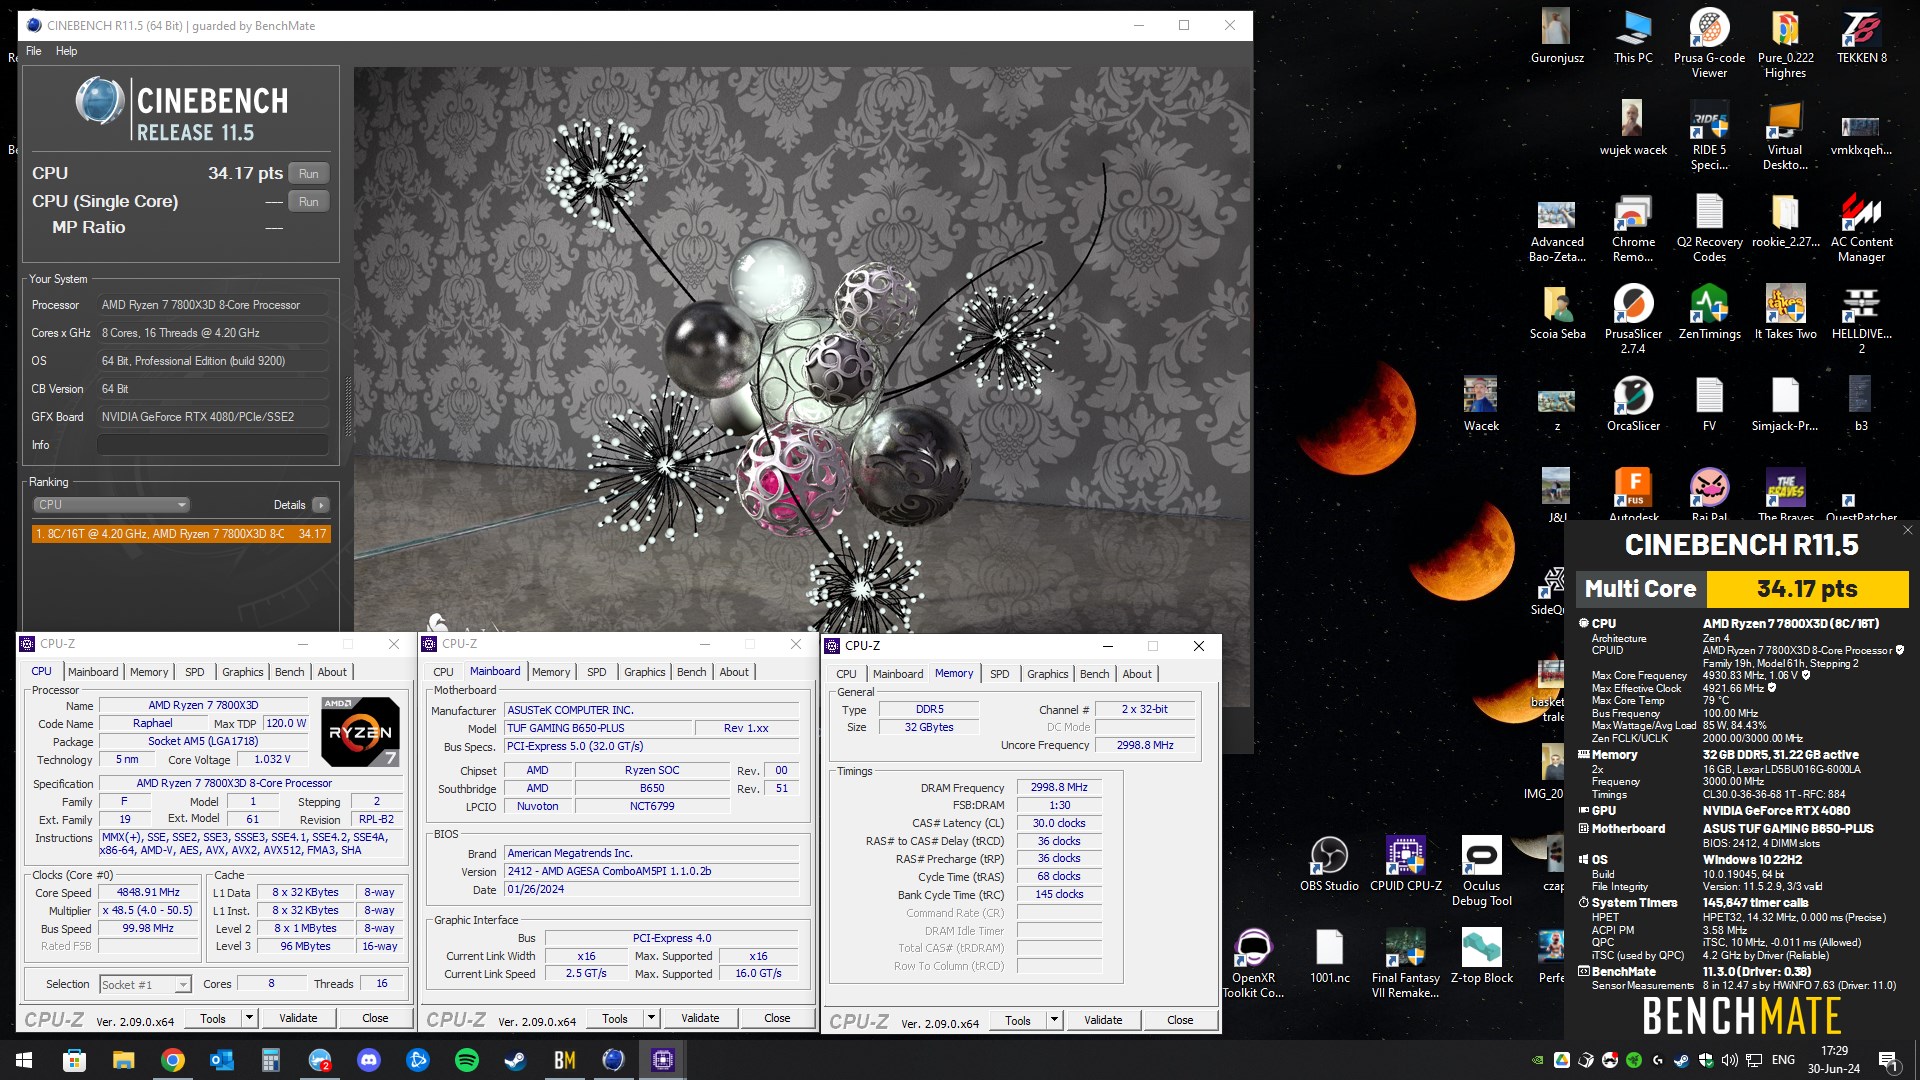Viewport: 1920px width, 1080px height.
Task: Run the CPU multi-core benchmark
Action: coord(308,174)
